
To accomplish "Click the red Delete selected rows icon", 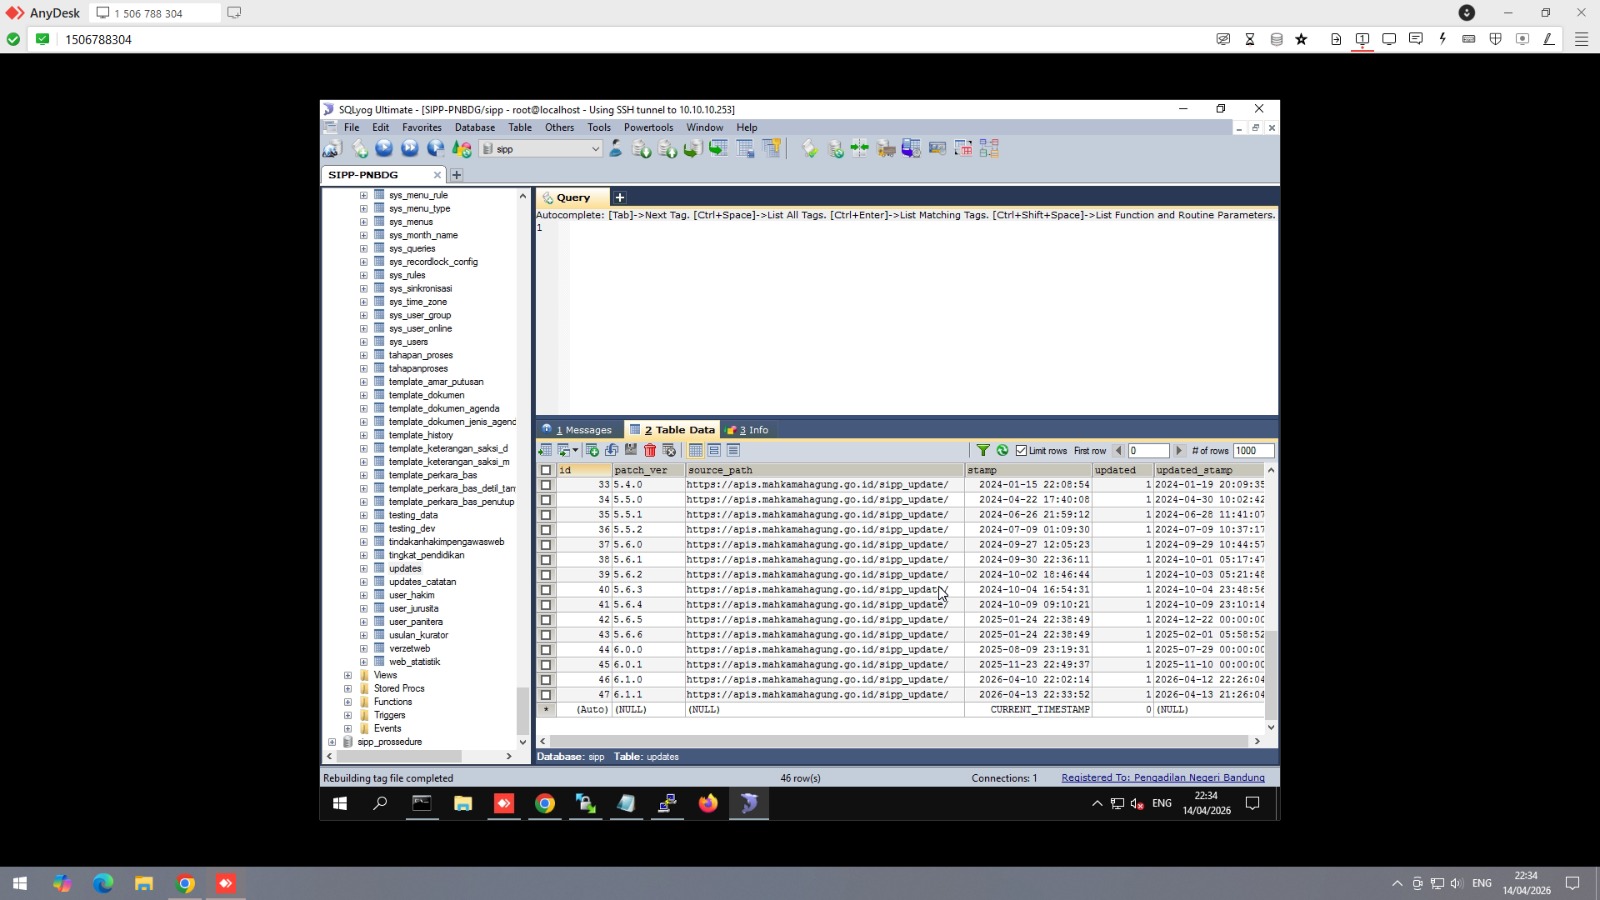I will [x=650, y=451].
